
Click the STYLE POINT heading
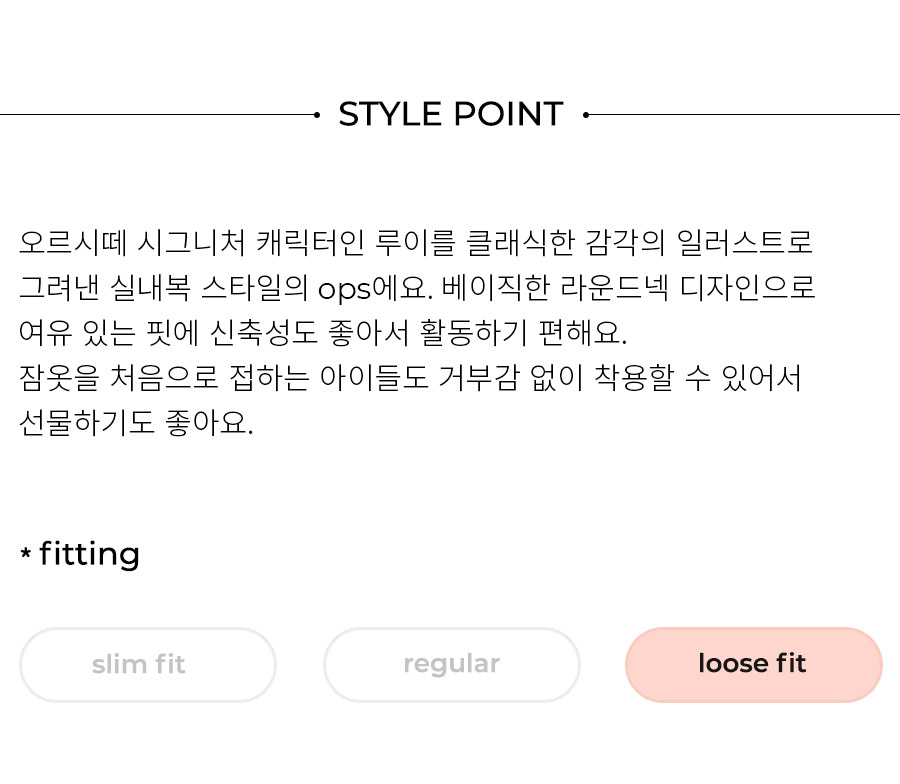[x=451, y=114]
